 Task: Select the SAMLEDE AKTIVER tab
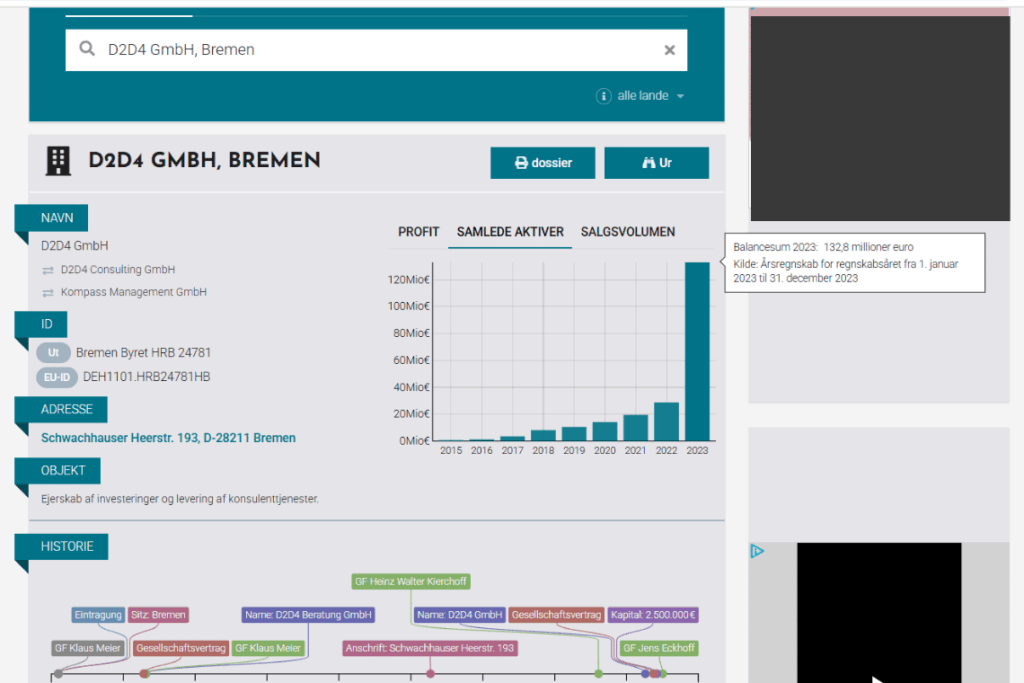tap(510, 232)
